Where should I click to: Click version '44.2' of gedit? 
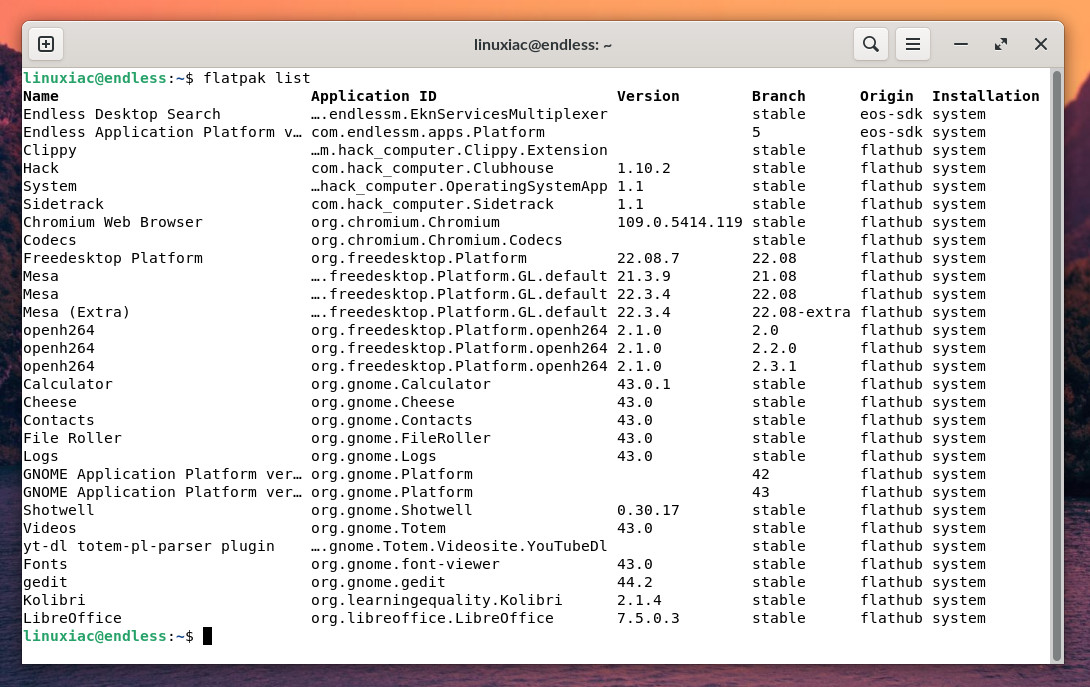[635, 583]
